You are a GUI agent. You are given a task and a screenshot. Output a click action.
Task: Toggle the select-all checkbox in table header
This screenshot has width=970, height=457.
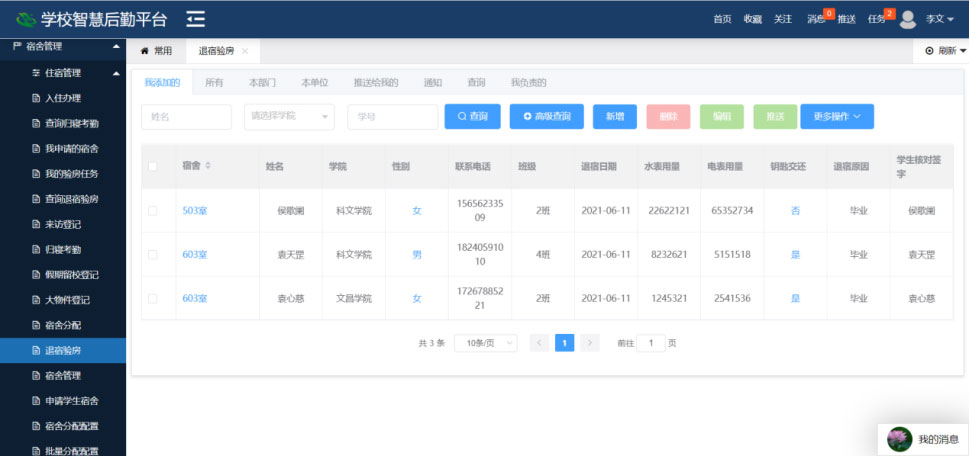coord(153,166)
